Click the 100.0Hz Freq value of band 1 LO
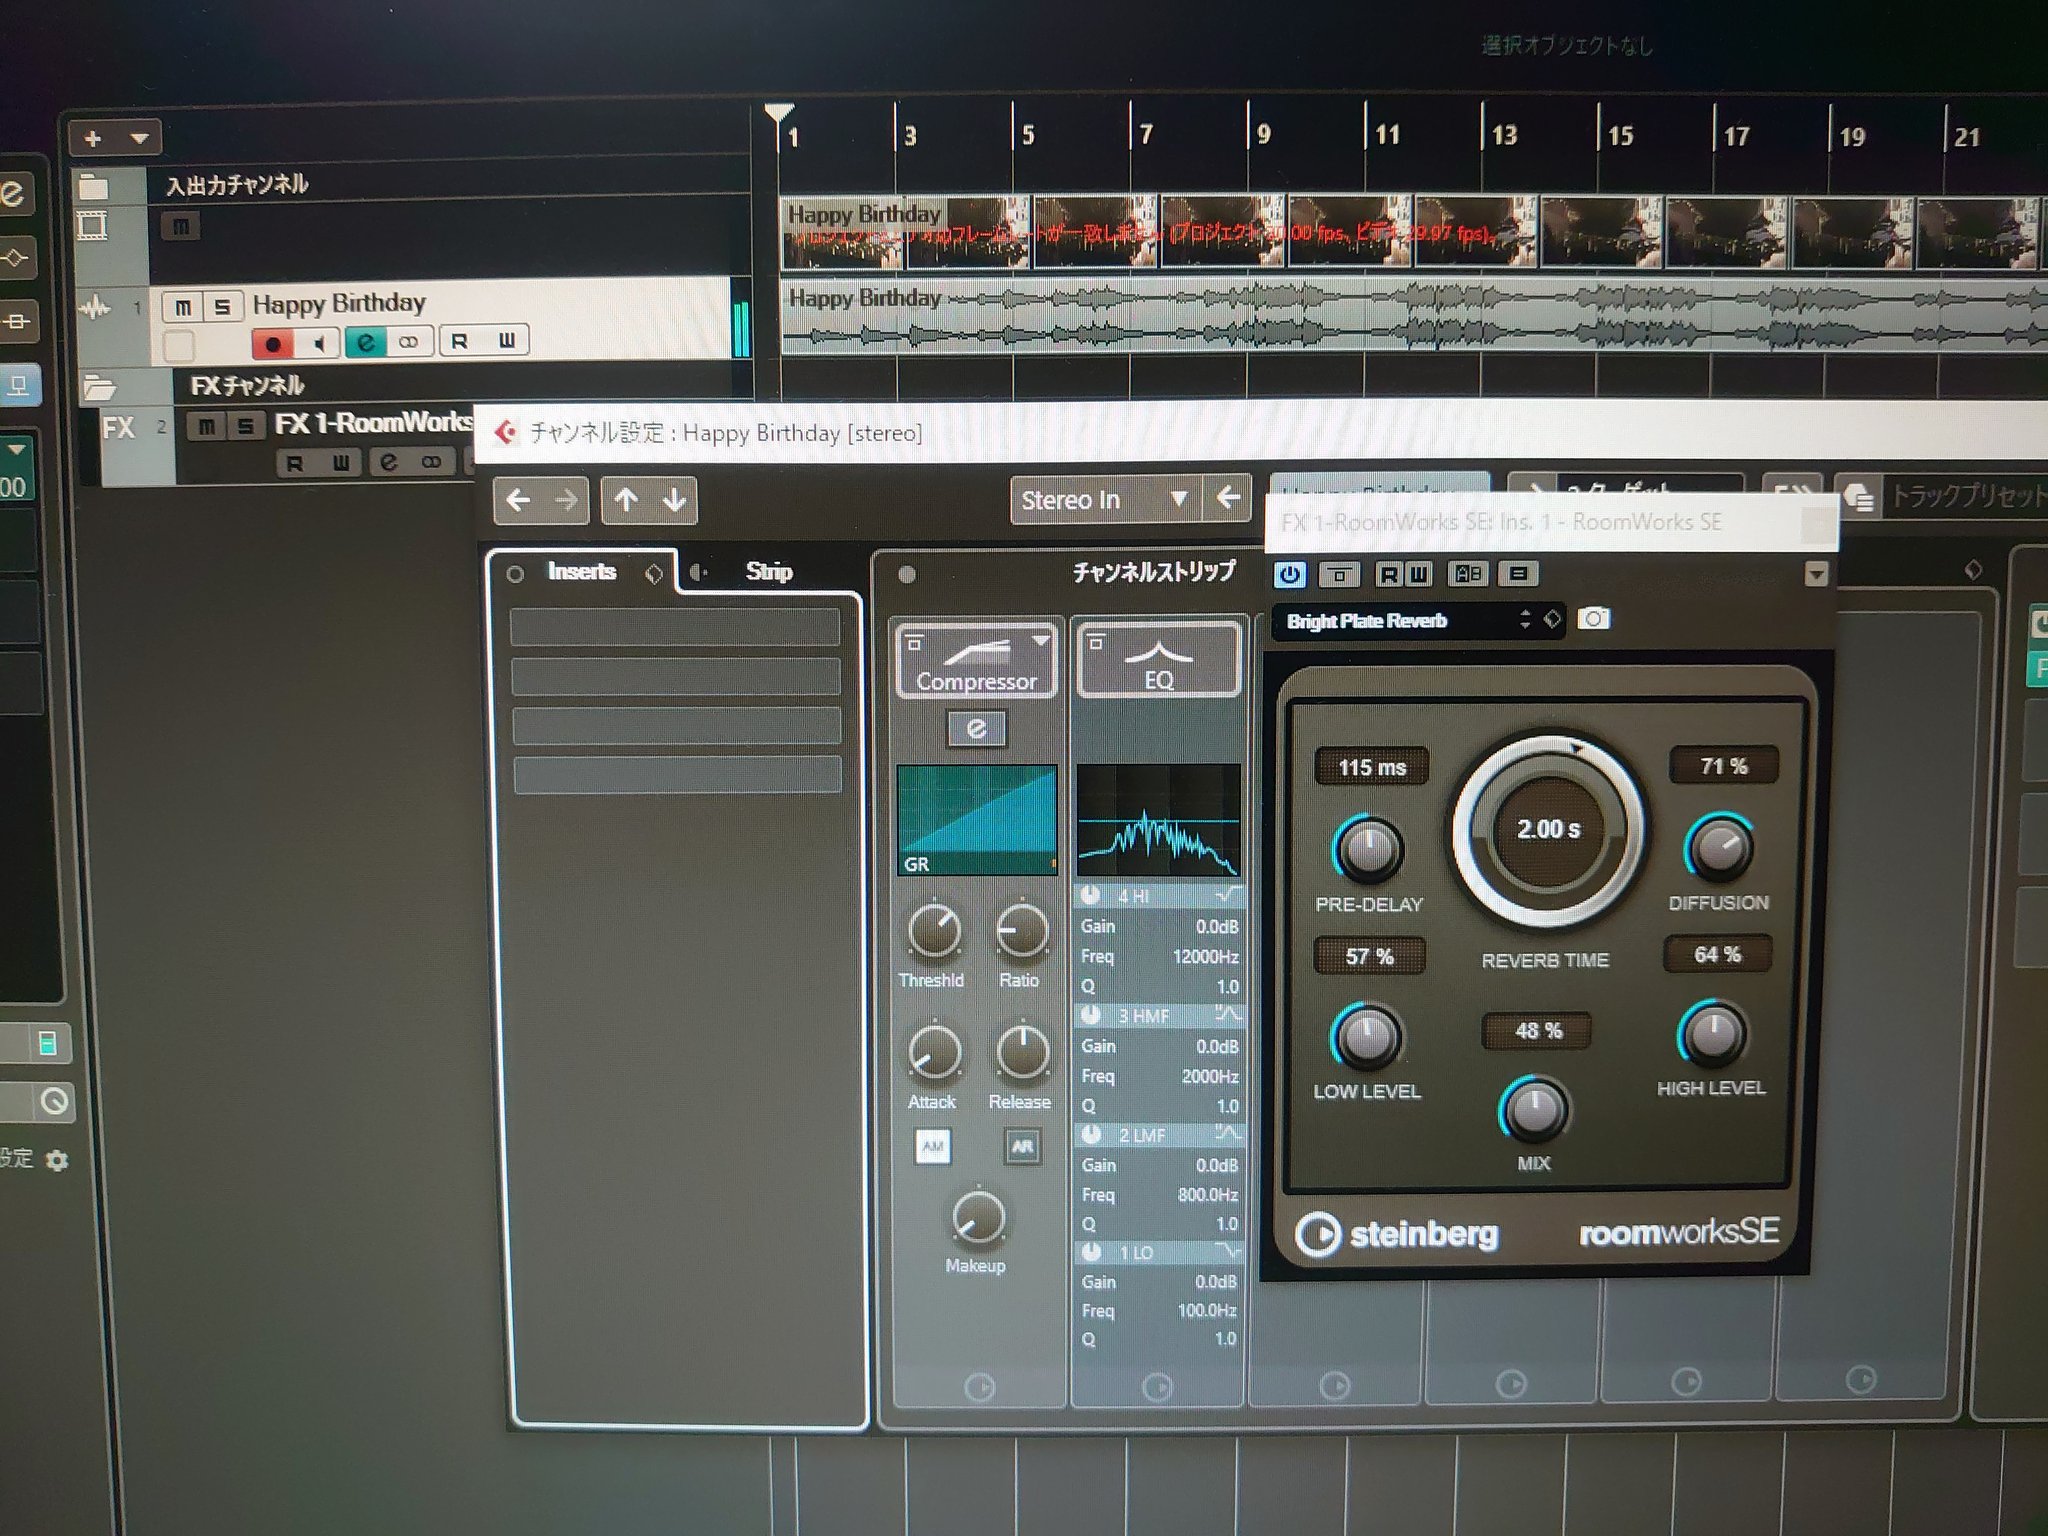2048x1536 pixels. (1207, 1311)
